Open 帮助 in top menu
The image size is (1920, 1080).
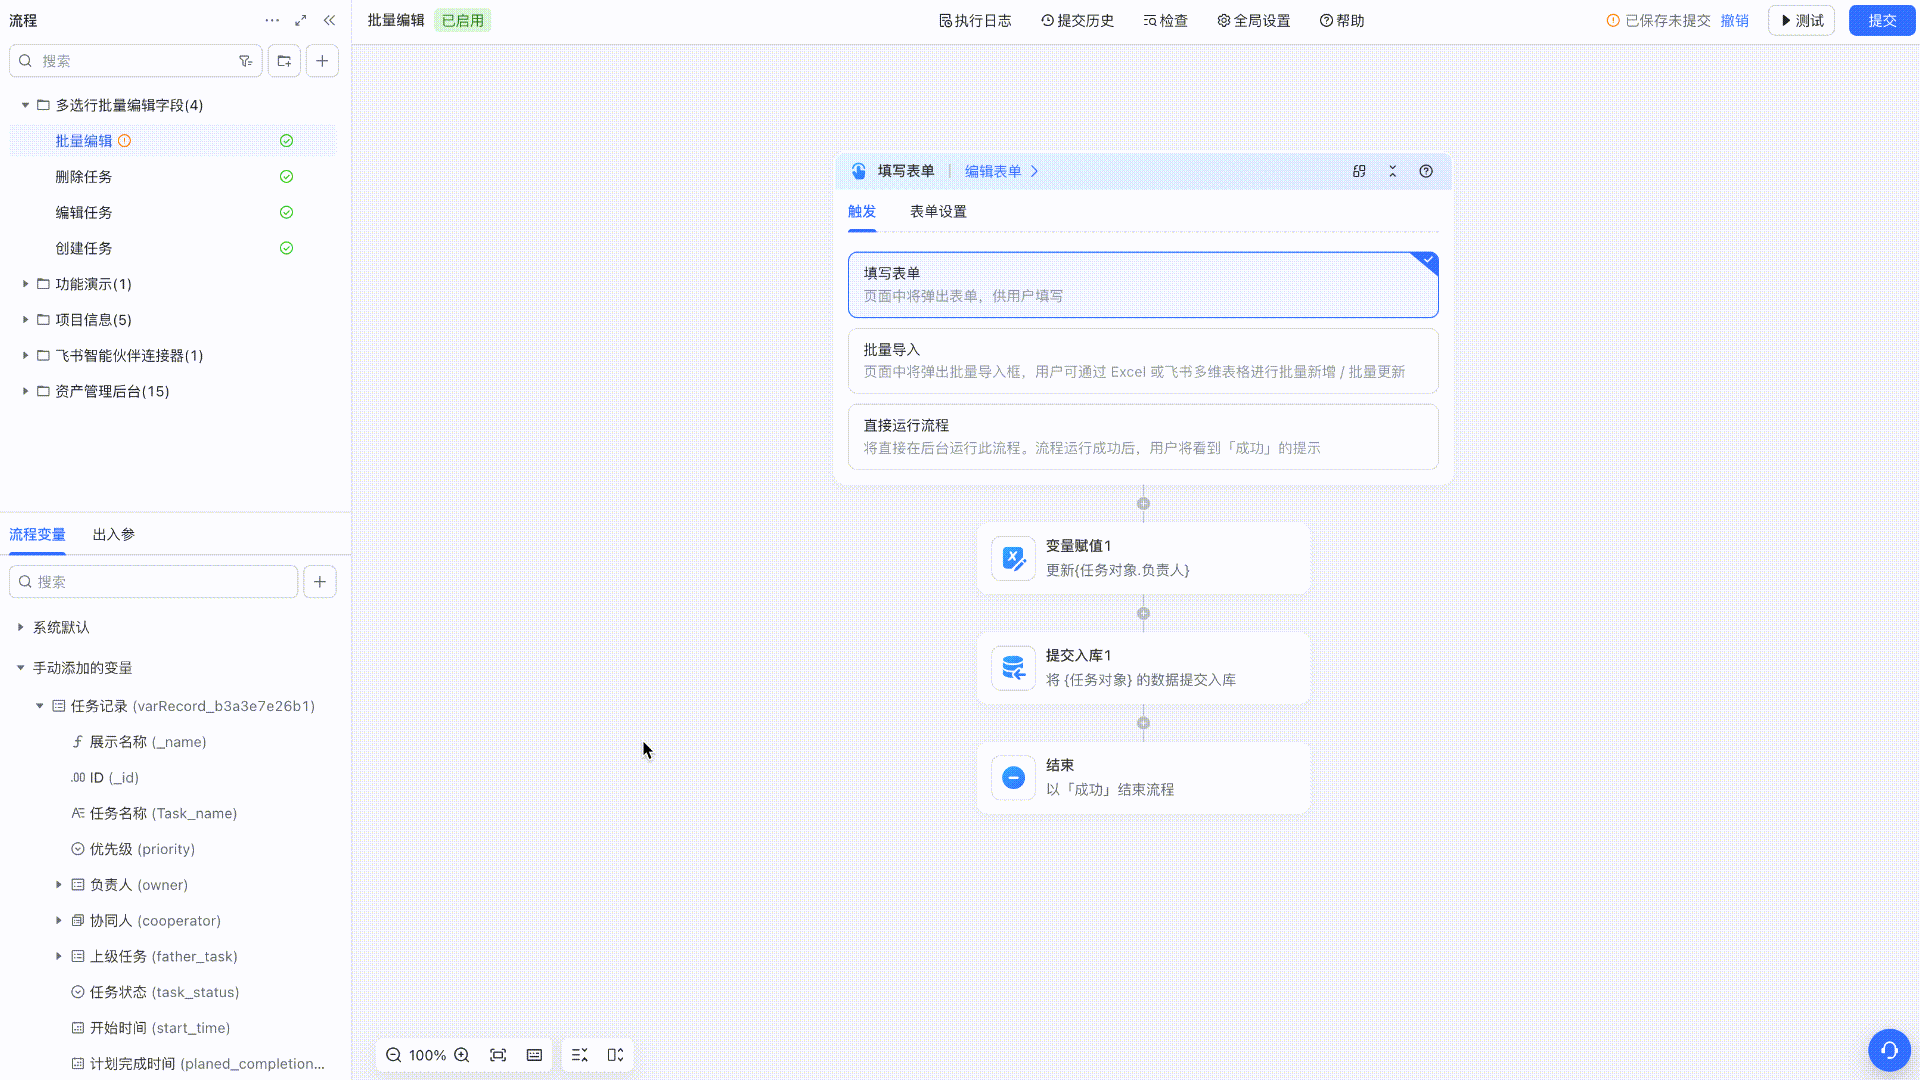1342,21
